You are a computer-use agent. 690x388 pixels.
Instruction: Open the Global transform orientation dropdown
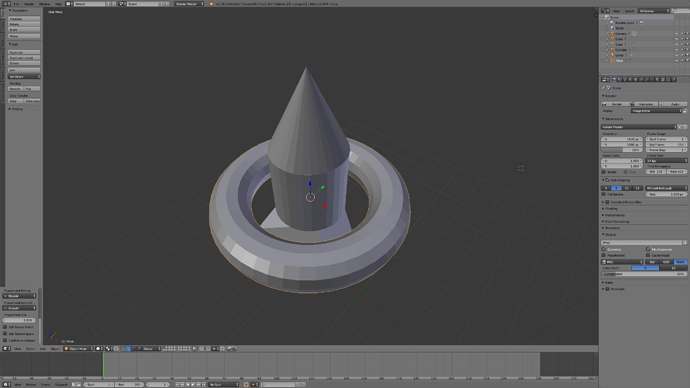coord(151,348)
